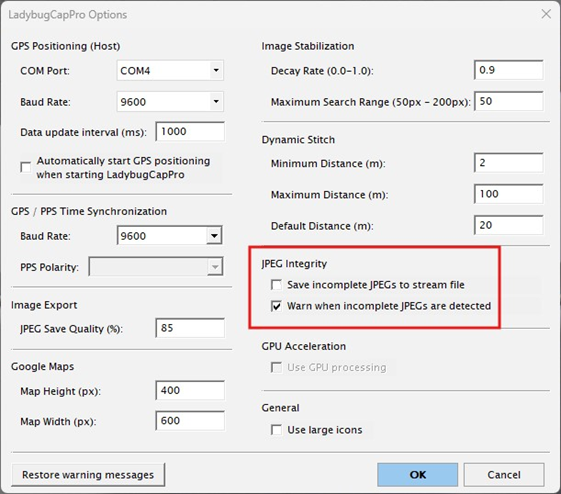Open the PPS Polarity dropdown
Screen dimensions: 561x494
[x=156, y=266]
